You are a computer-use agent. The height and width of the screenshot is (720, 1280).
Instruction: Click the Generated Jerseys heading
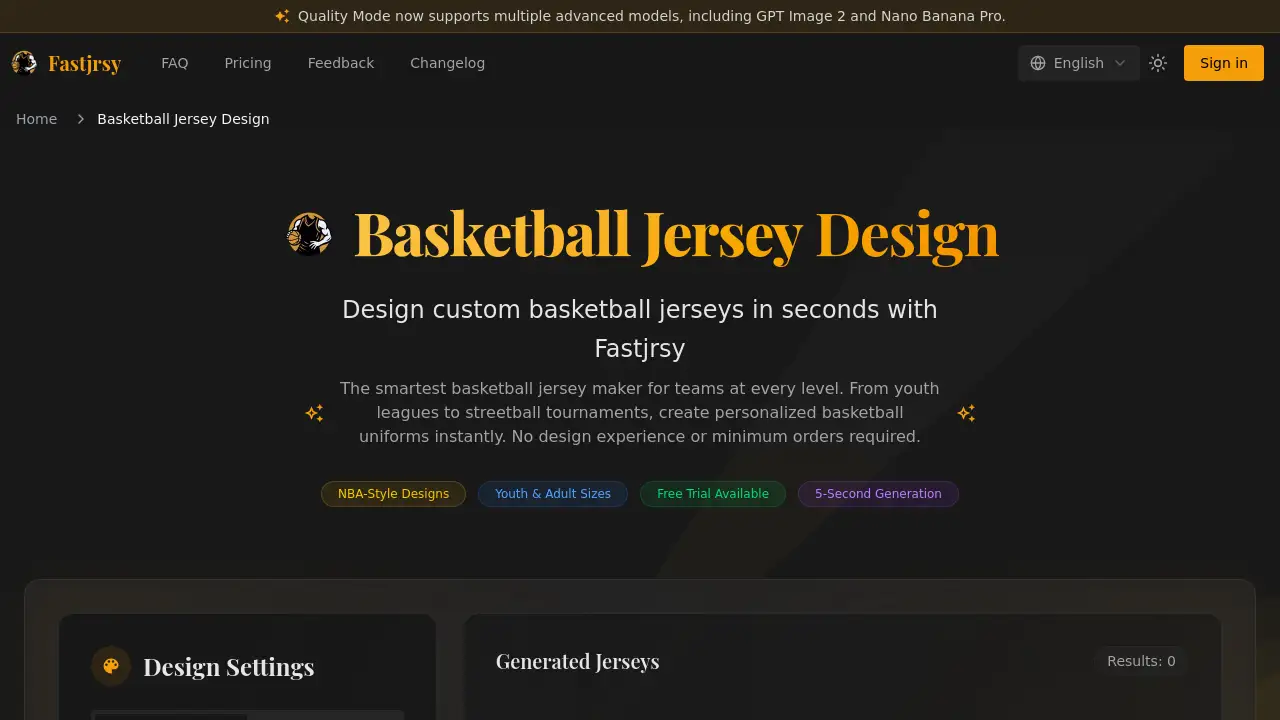(578, 661)
